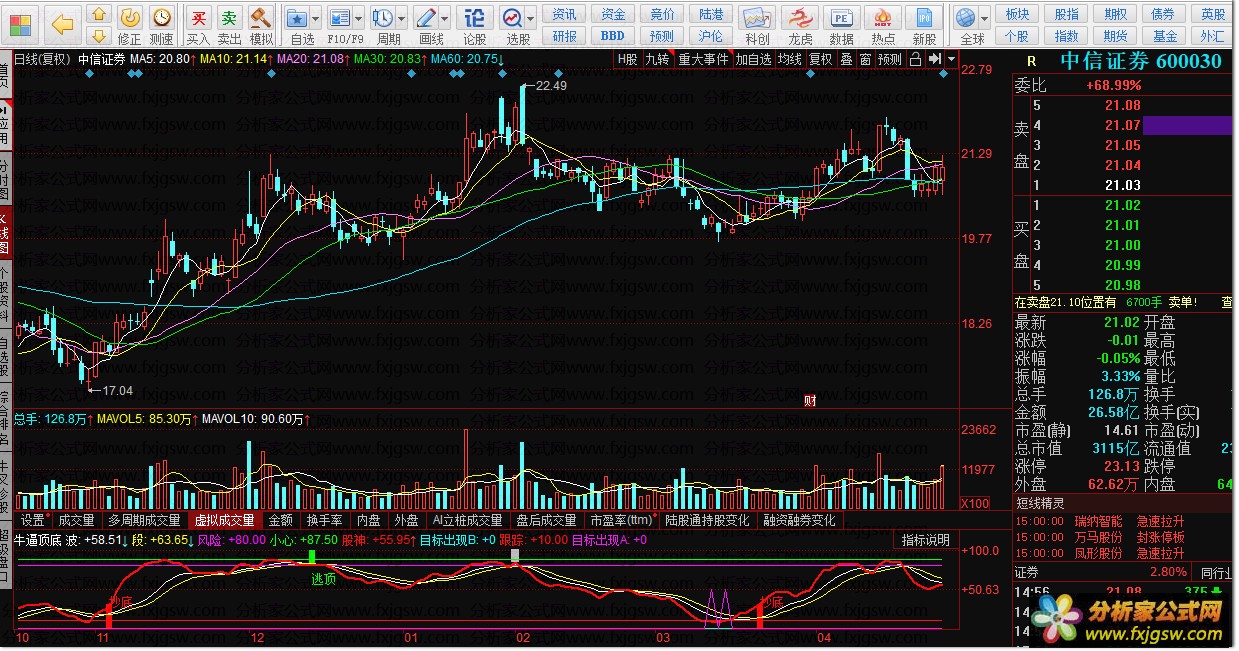Go back with yellow left arrow
Screen dimensions: 1239x651
[62, 24]
